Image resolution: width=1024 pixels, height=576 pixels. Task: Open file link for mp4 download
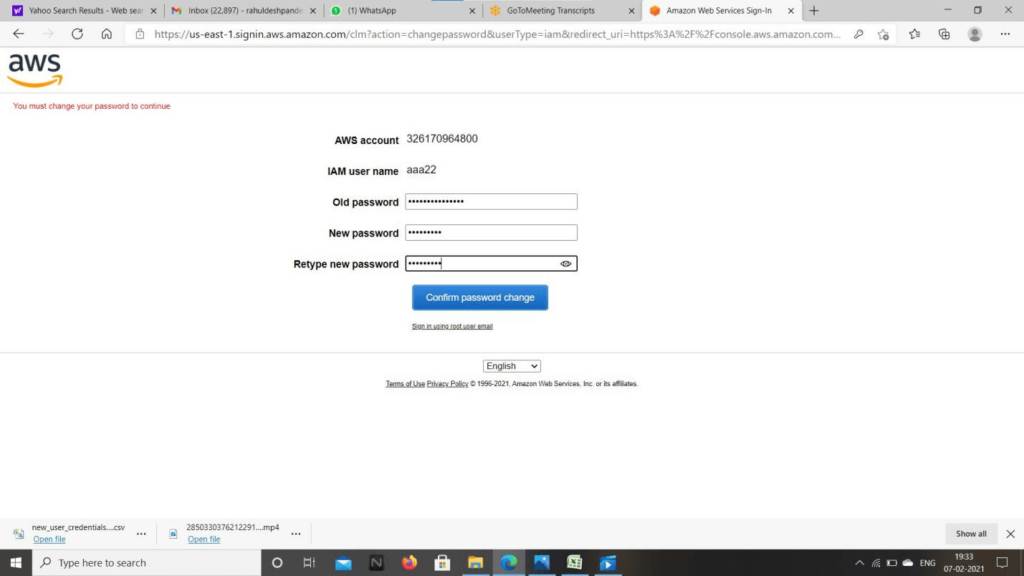[x=204, y=539]
